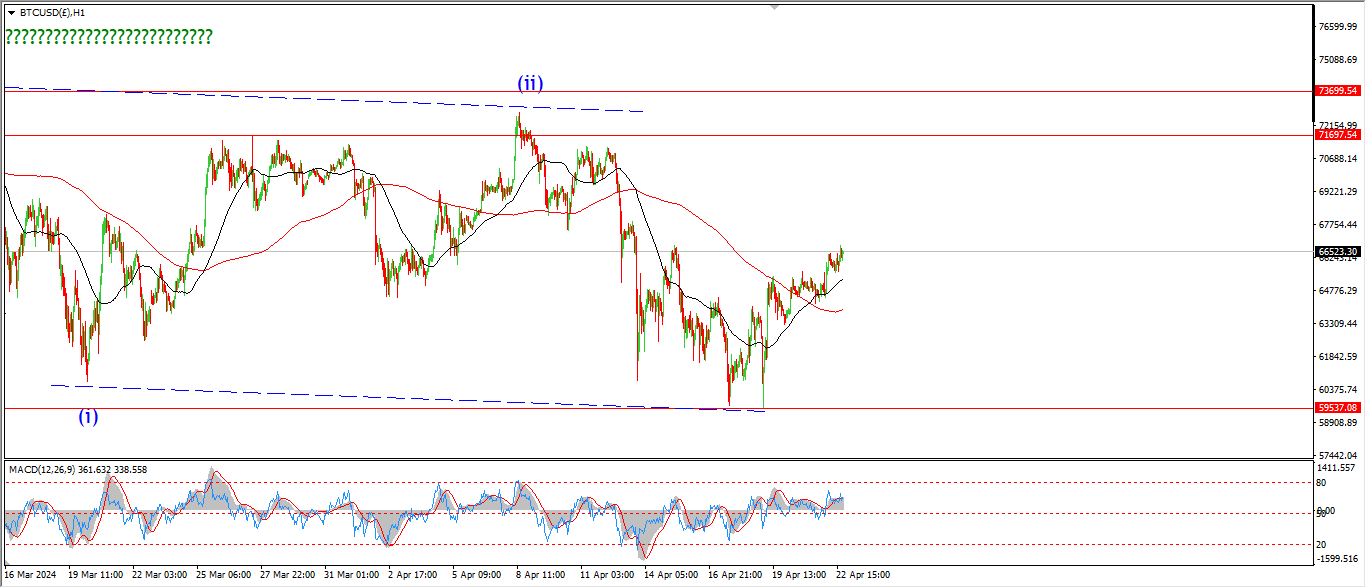Select the blue (ii) wave label

(530, 84)
